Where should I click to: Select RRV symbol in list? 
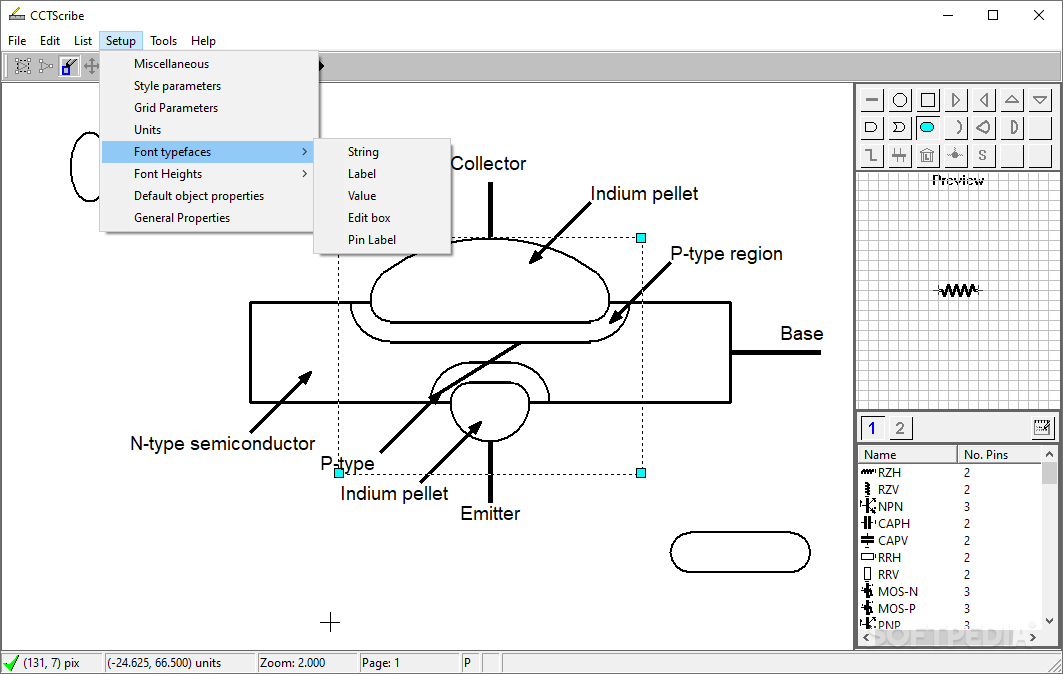point(950,574)
